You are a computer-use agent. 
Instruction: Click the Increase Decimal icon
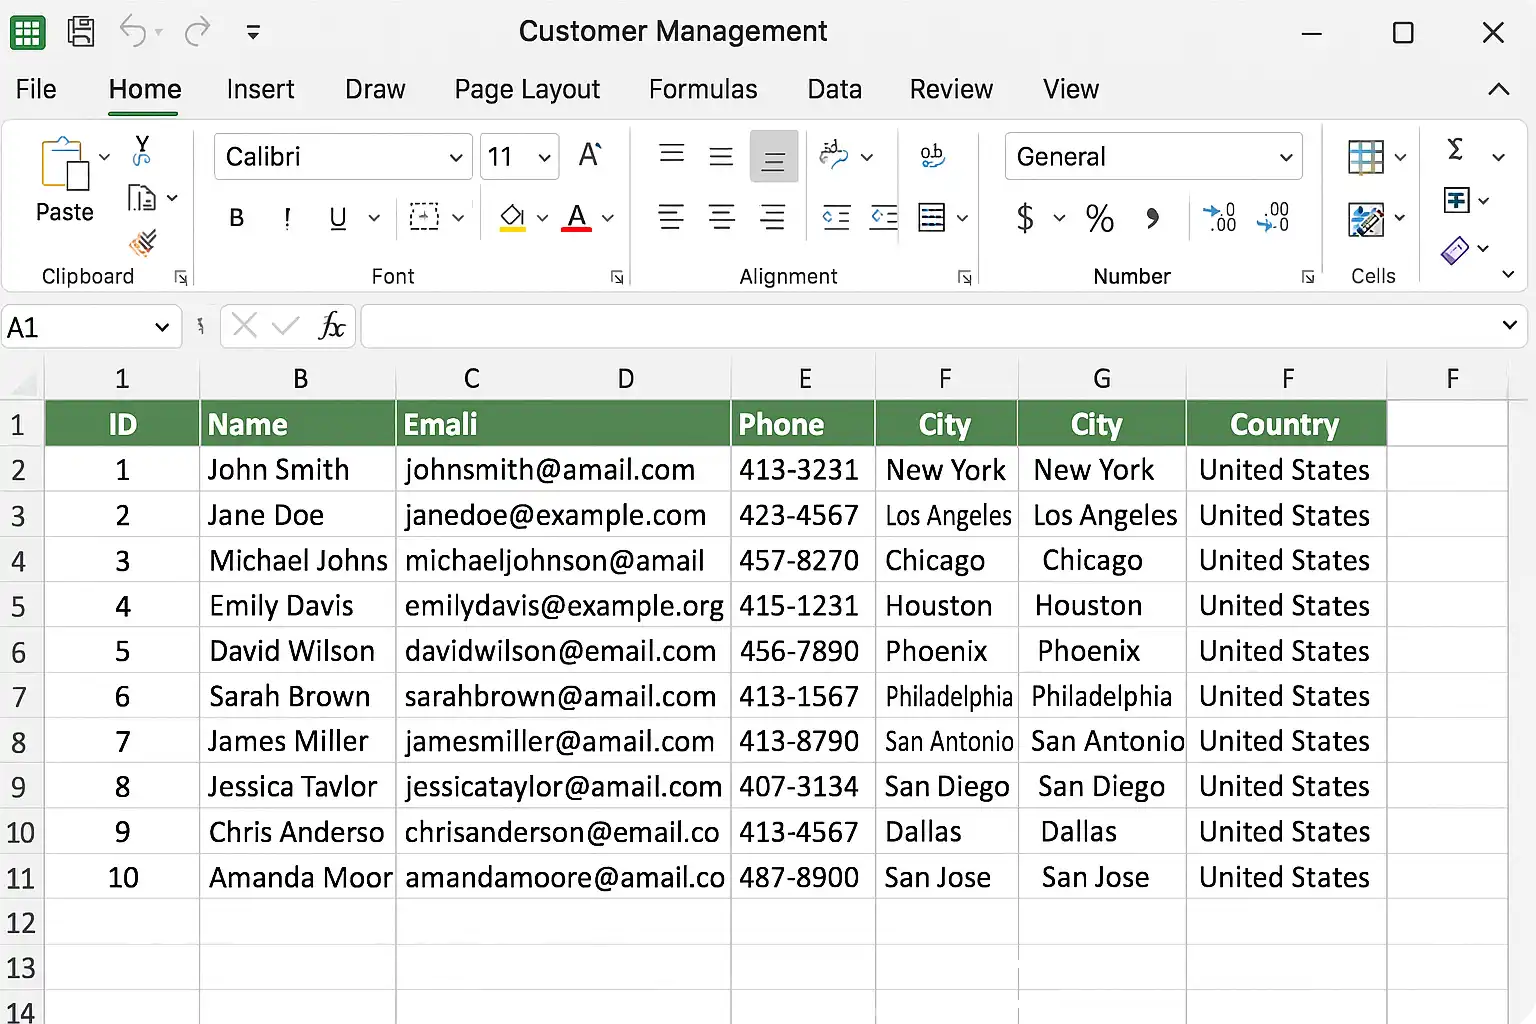1219,218
